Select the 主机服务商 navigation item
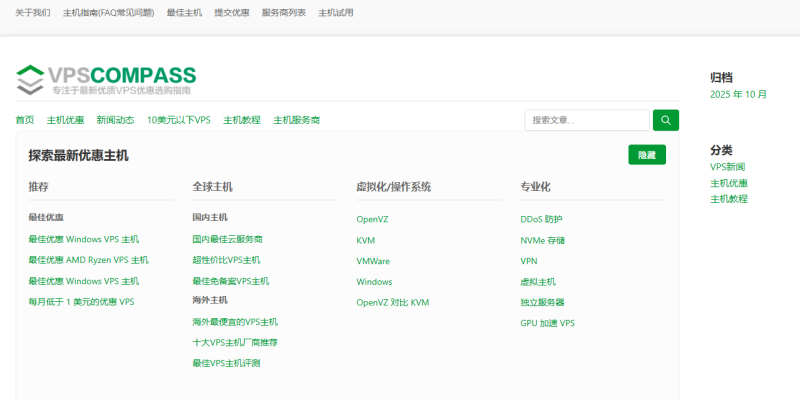Viewport: 800px width, 400px height. tap(296, 120)
